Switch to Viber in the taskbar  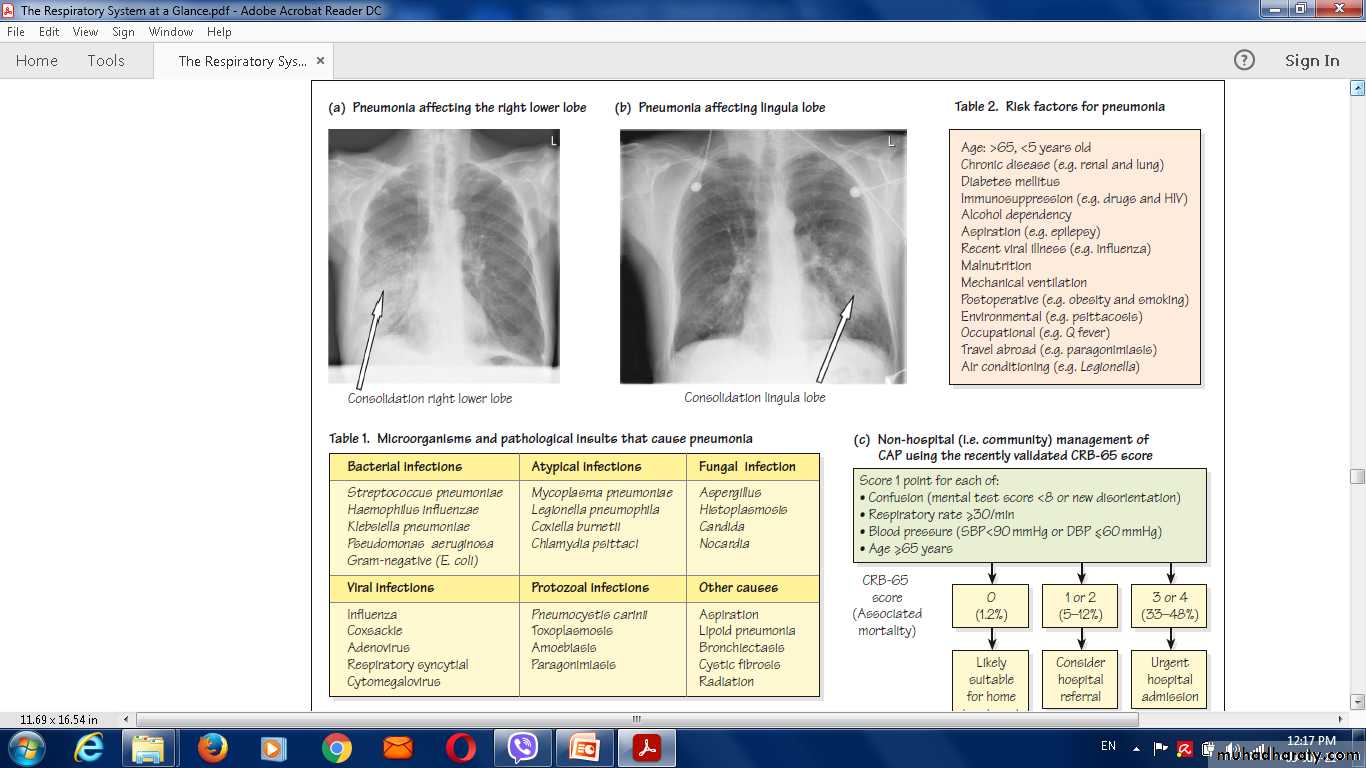click(x=522, y=747)
